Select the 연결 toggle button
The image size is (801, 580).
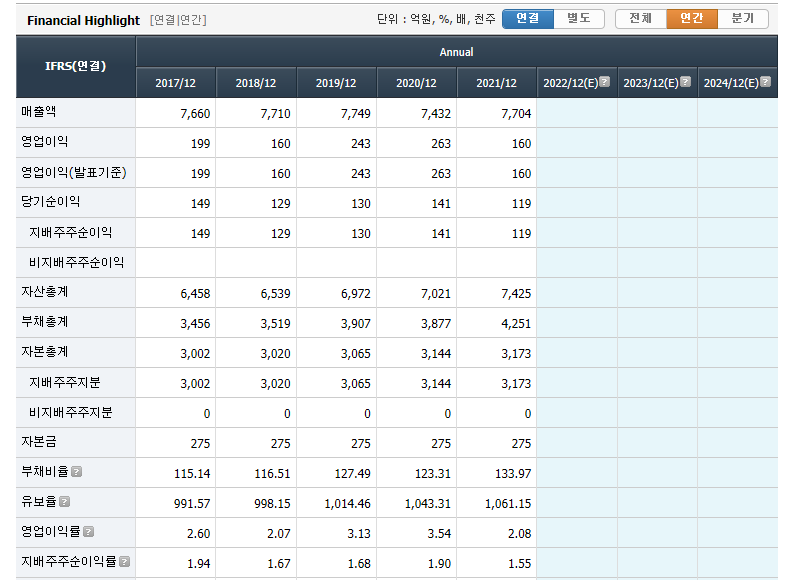tap(528, 19)
